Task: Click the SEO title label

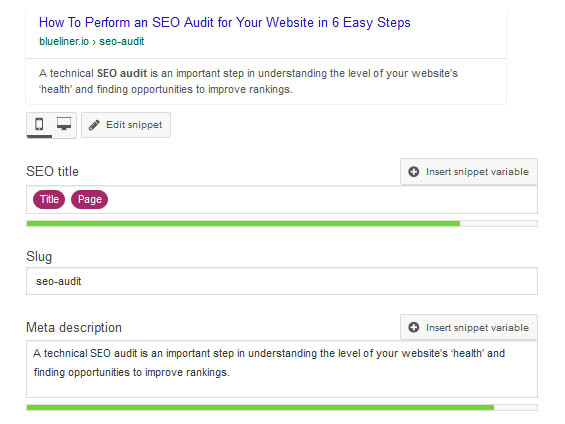Action: (53, 171)
